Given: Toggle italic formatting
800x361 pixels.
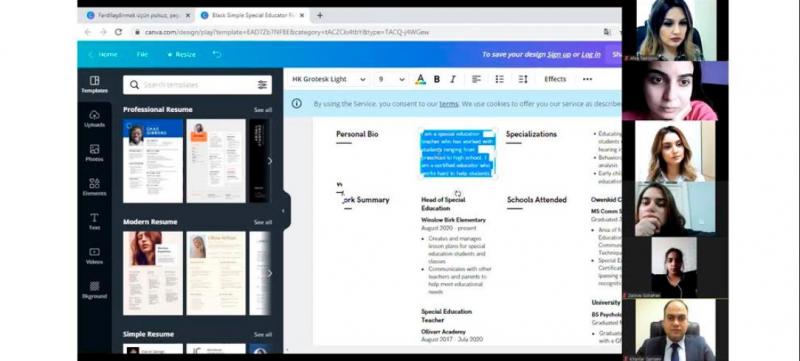Looking at the screenshot, I should tap(453, 79).
